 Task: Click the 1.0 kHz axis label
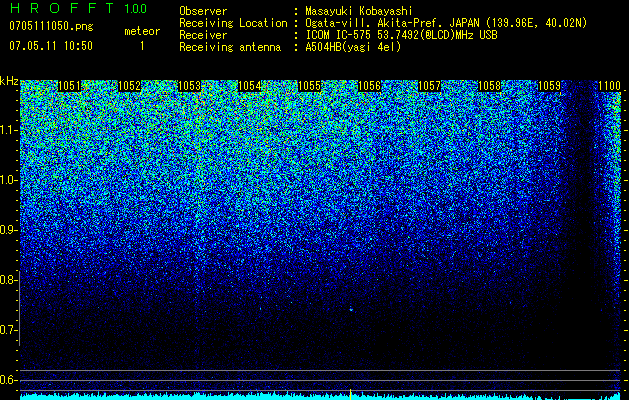pyautogui.click(x=8, y=180)
